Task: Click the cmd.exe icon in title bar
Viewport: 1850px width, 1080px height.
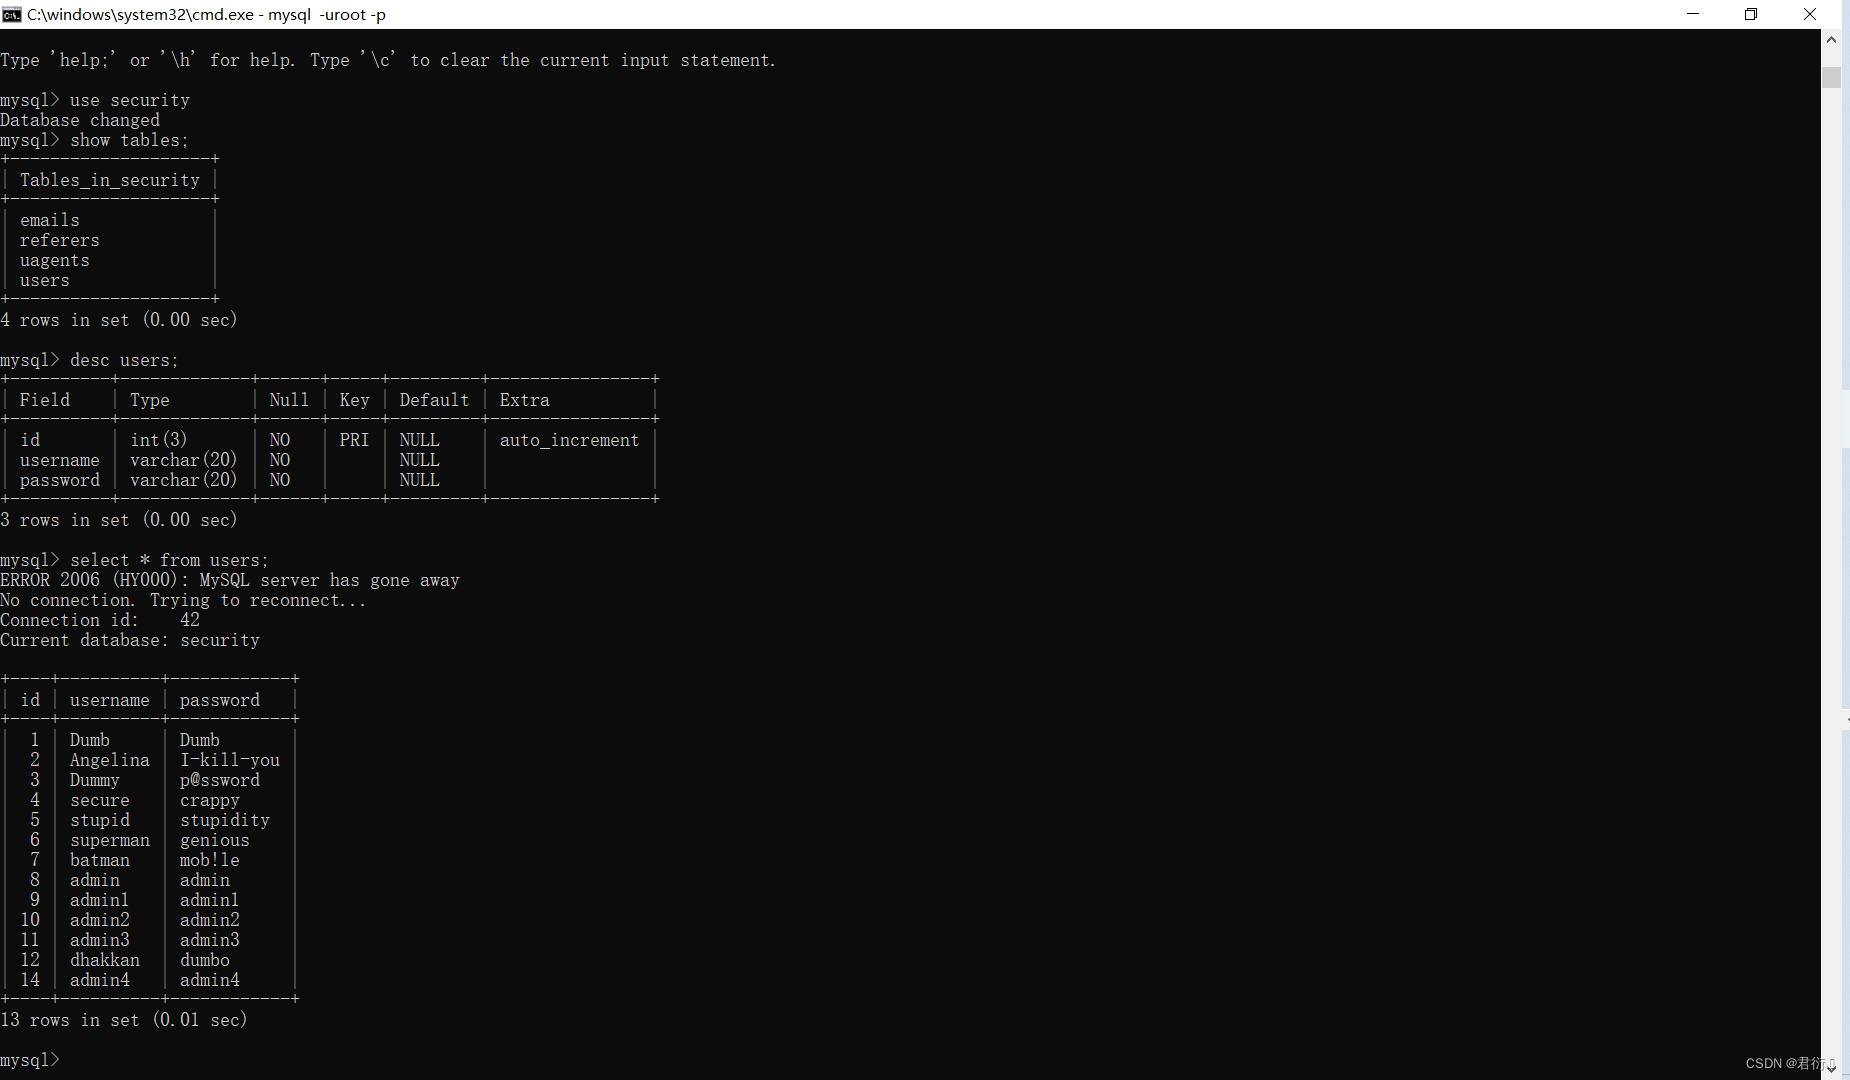Action: click(x=12, y=14)
